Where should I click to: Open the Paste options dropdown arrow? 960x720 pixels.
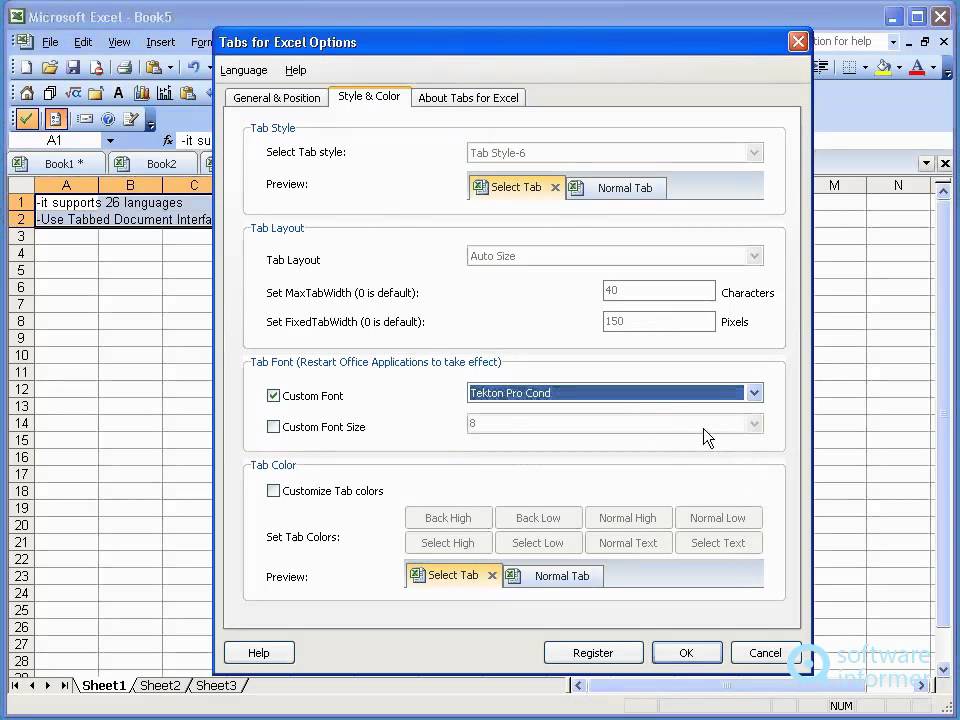pyautogui.click(x=170, y=67)
